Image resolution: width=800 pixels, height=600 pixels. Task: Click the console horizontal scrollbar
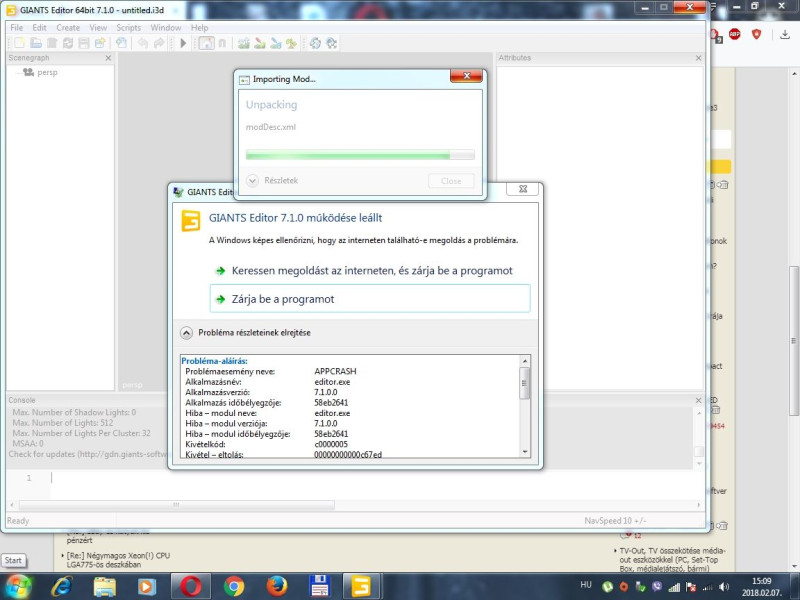point(177,505)
